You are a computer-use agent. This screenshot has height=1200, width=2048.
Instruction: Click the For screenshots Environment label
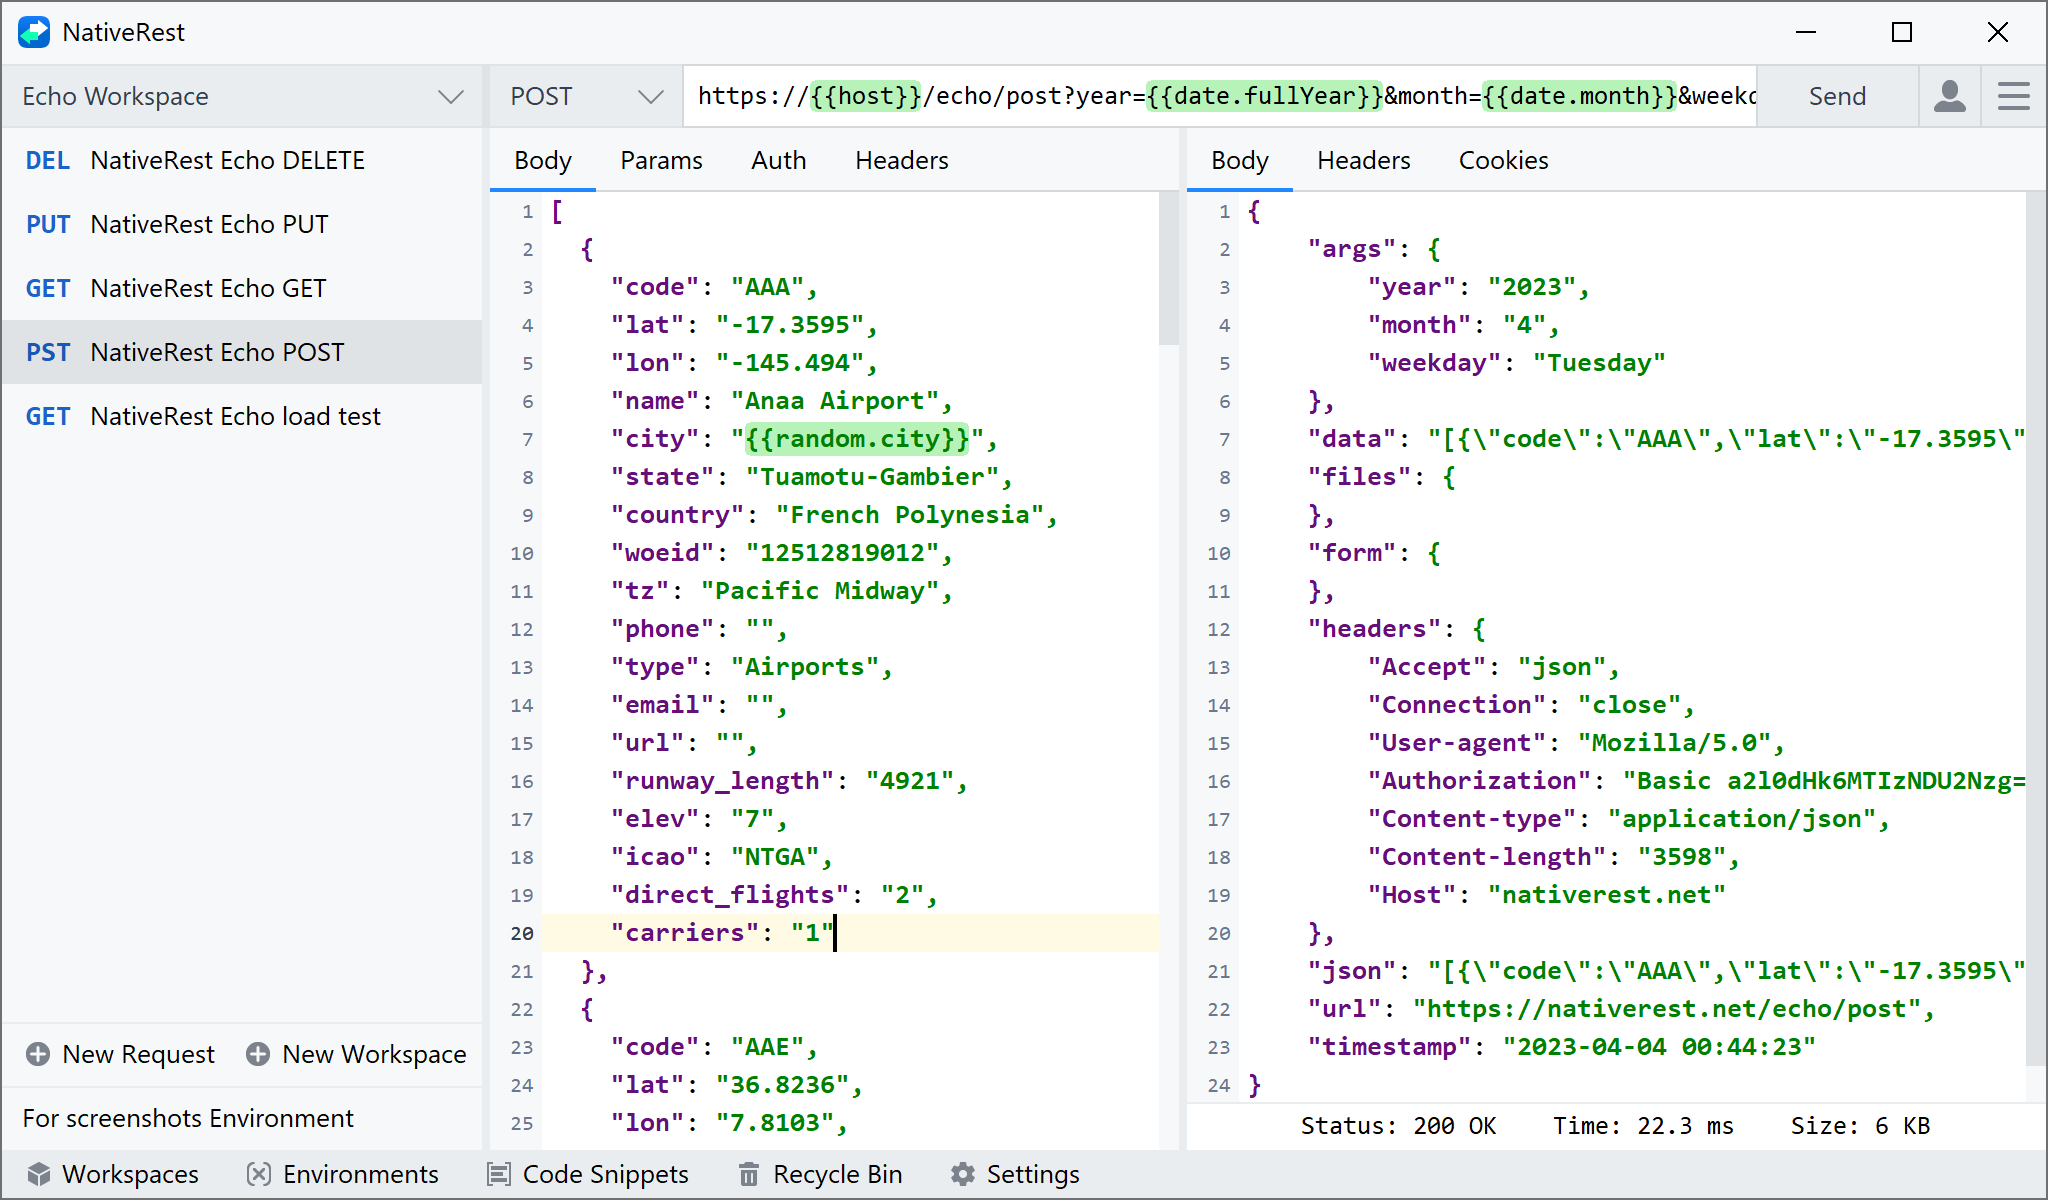point(189,1118)
